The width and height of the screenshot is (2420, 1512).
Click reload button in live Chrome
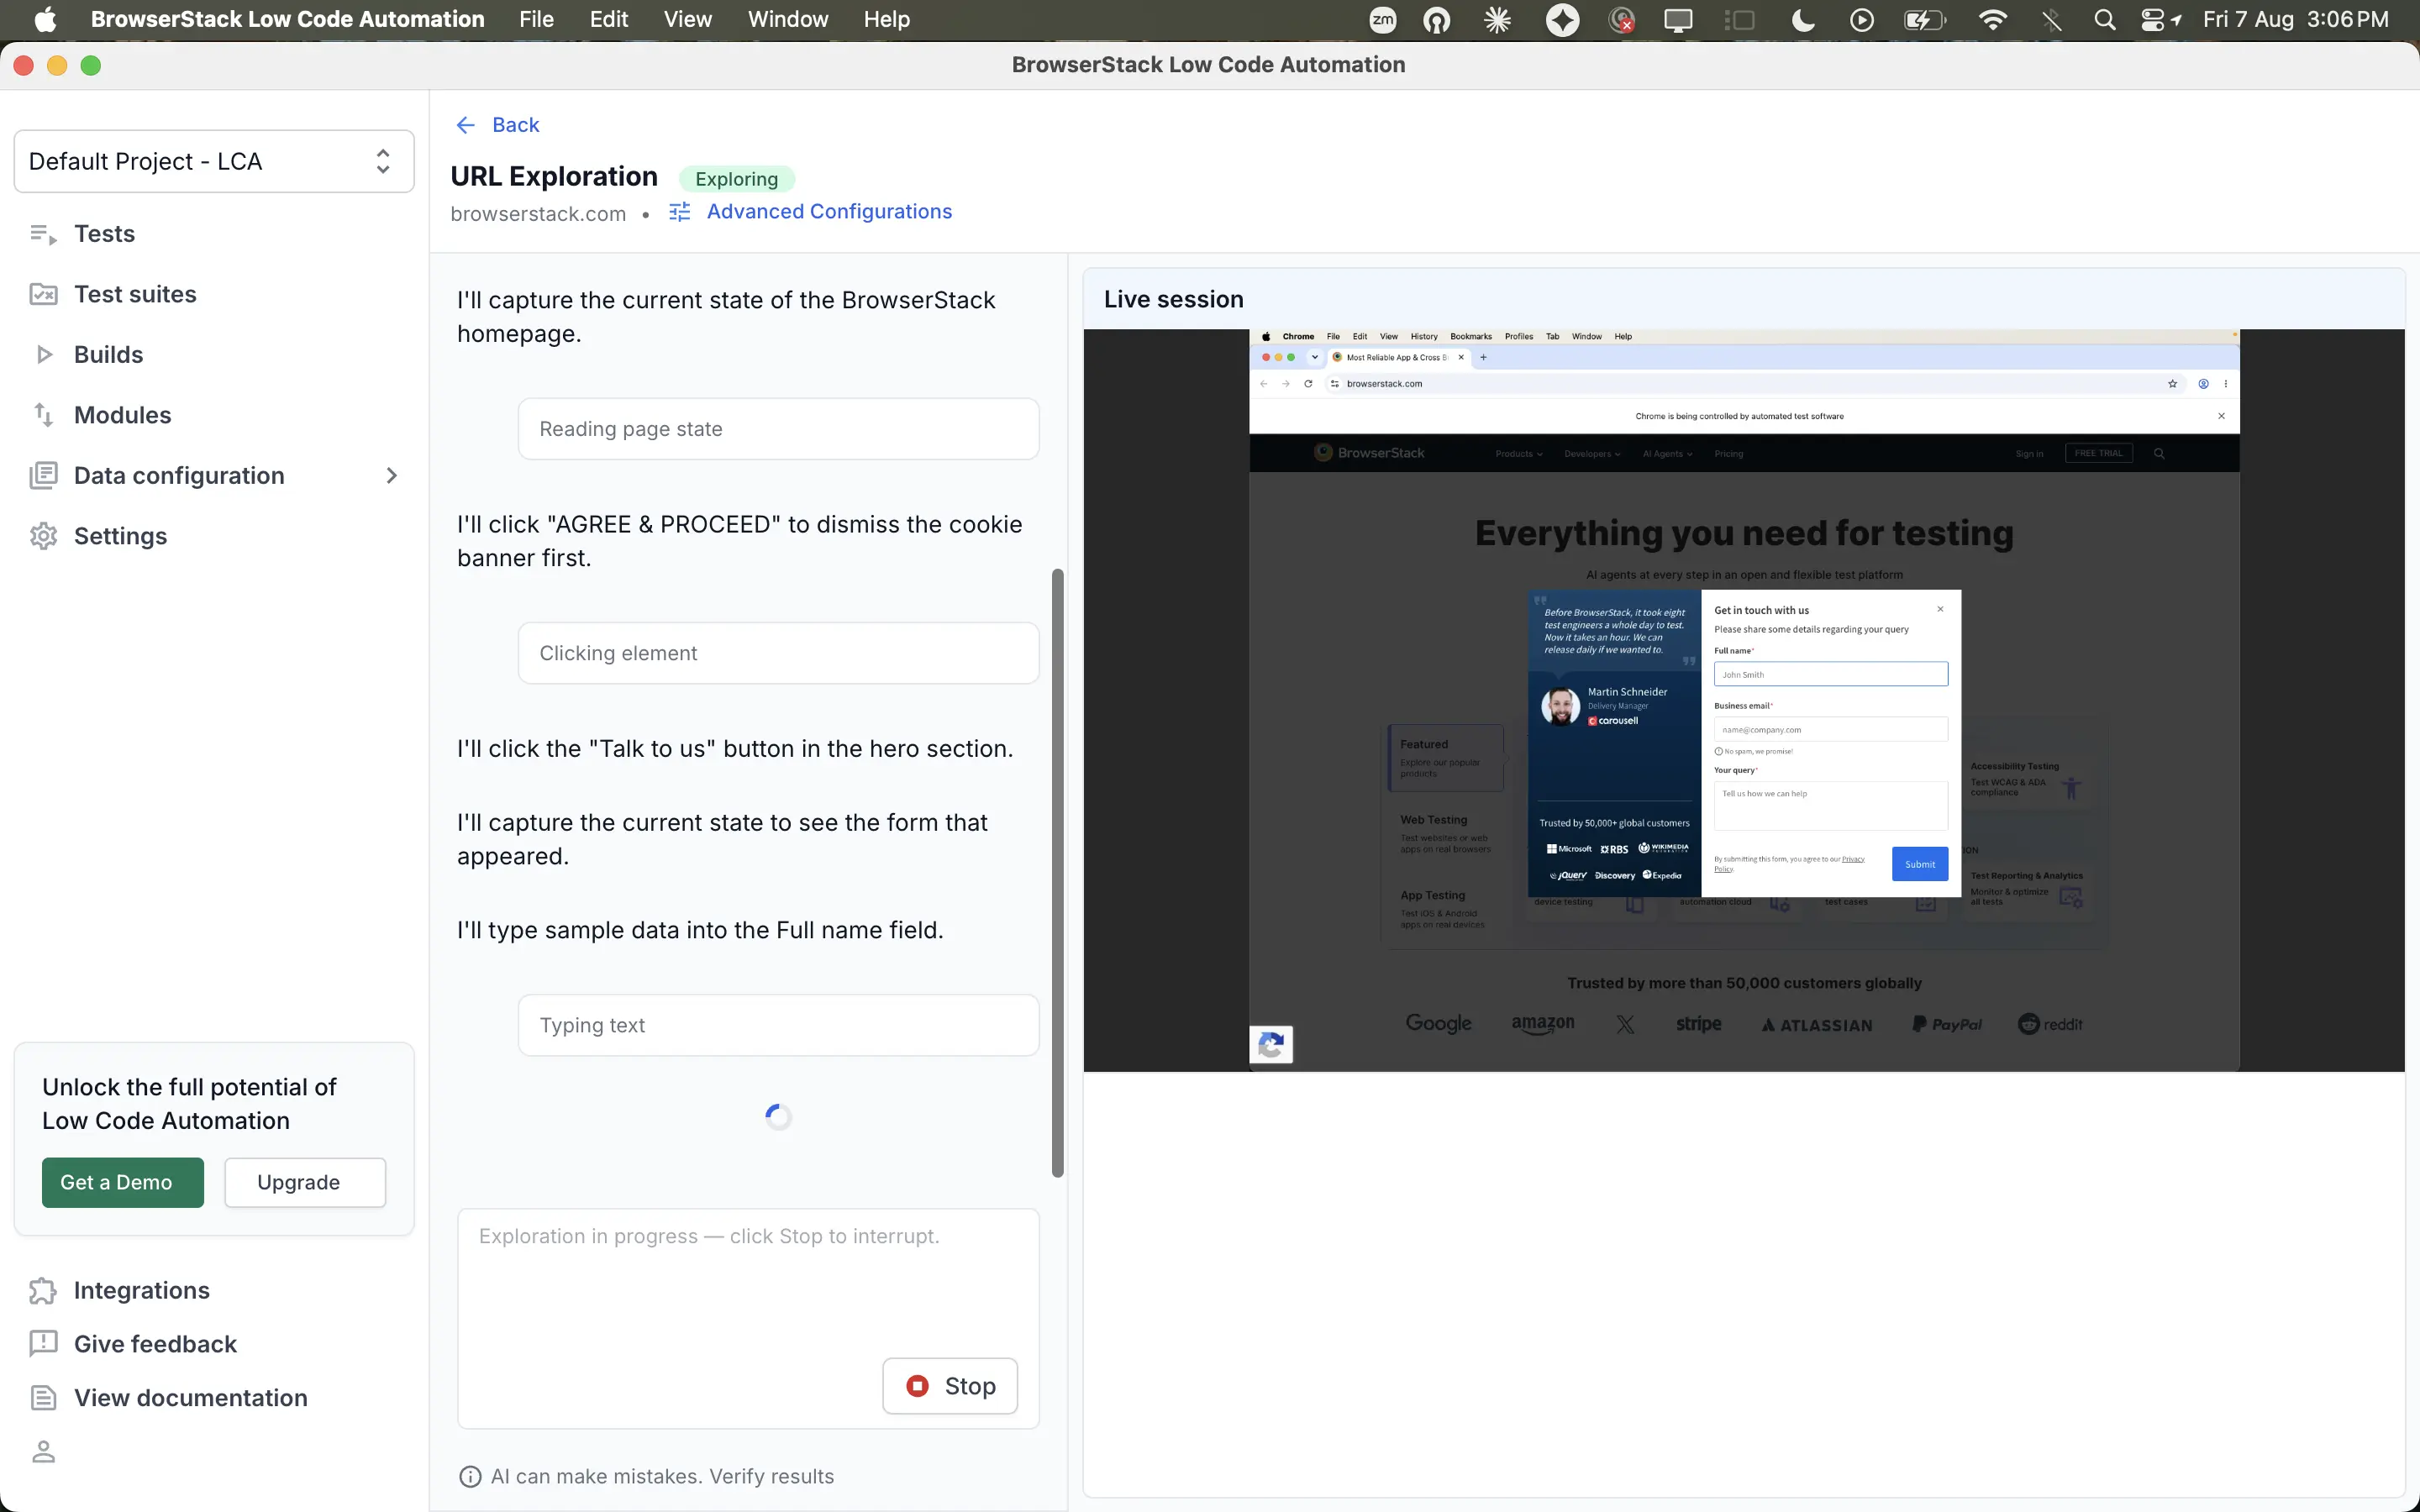pyautogui.click(x=1308, y=384)
